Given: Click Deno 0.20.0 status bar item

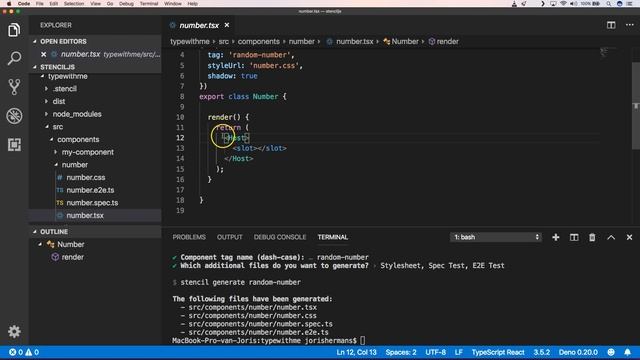Looking at the screenshot, I should pyautogui.click(x=578, y=352).
